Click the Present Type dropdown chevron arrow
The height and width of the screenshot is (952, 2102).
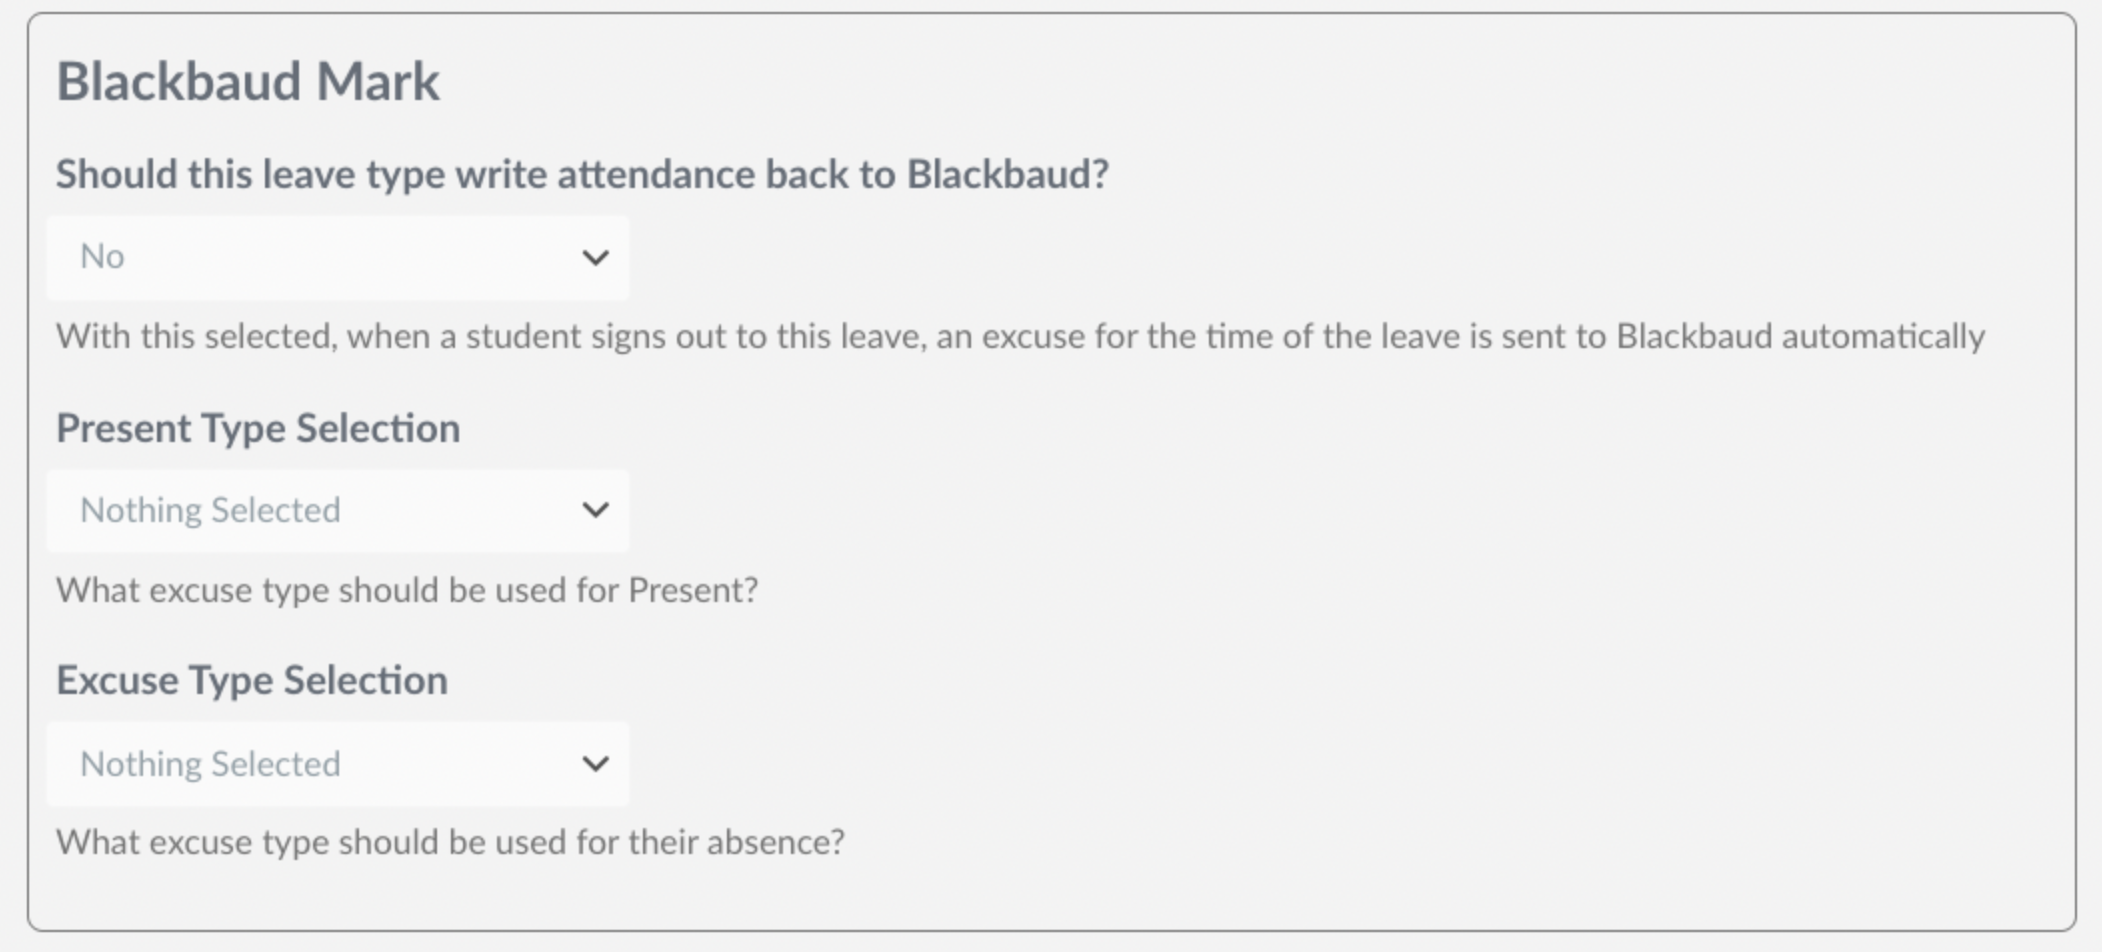pos(595,511)
